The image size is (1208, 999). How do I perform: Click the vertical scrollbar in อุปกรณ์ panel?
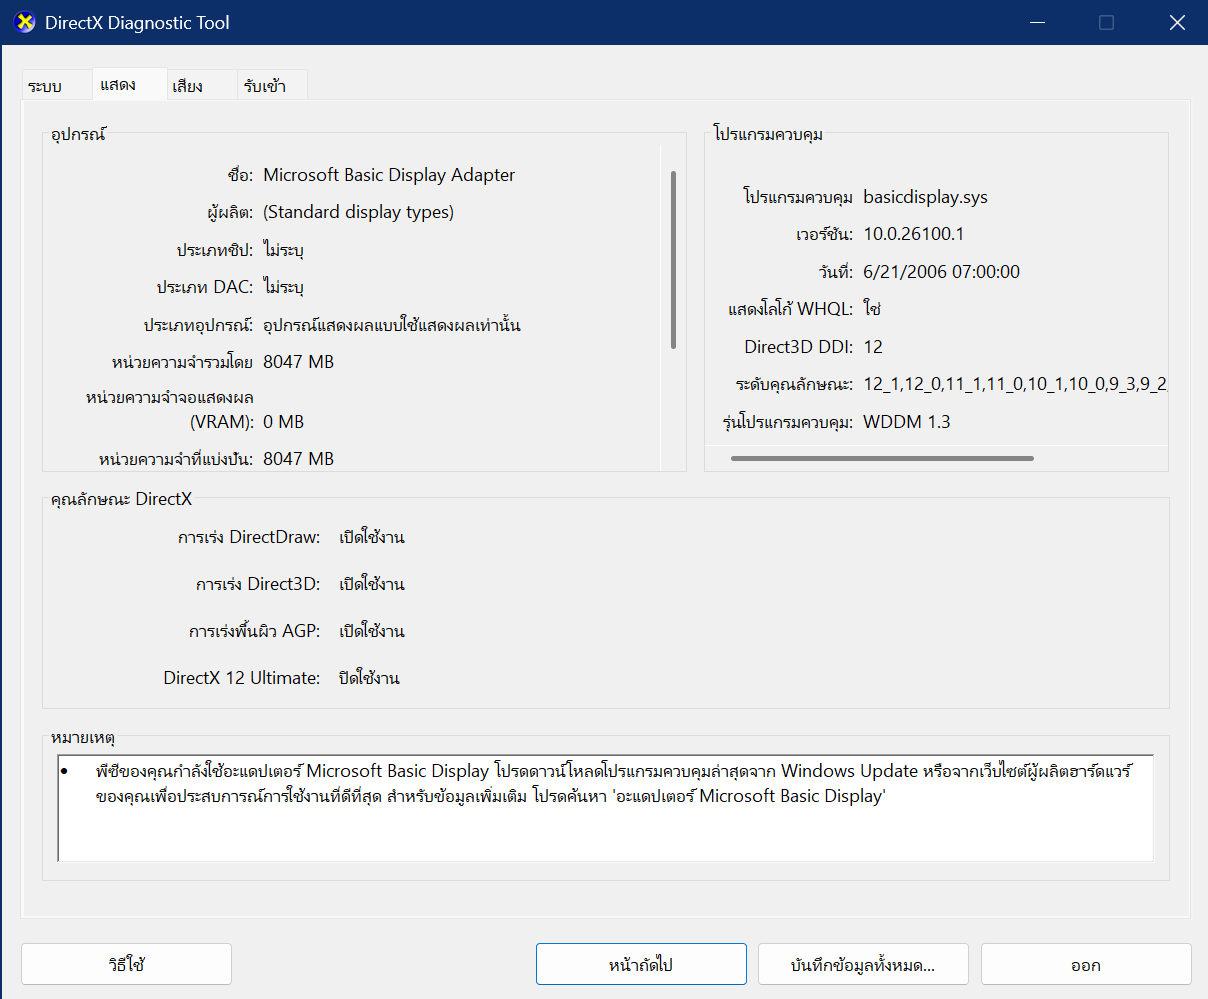click(673, 260)
